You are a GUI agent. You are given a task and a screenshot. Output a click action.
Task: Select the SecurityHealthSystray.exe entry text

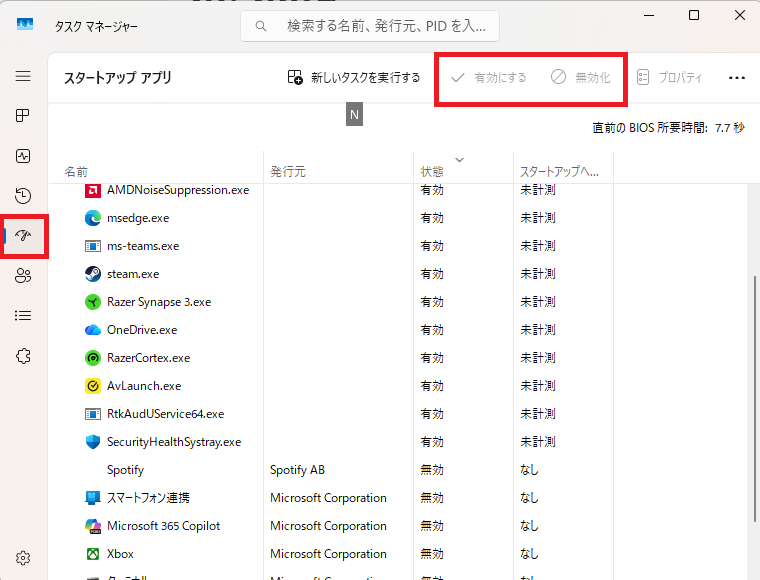(174, 442)
